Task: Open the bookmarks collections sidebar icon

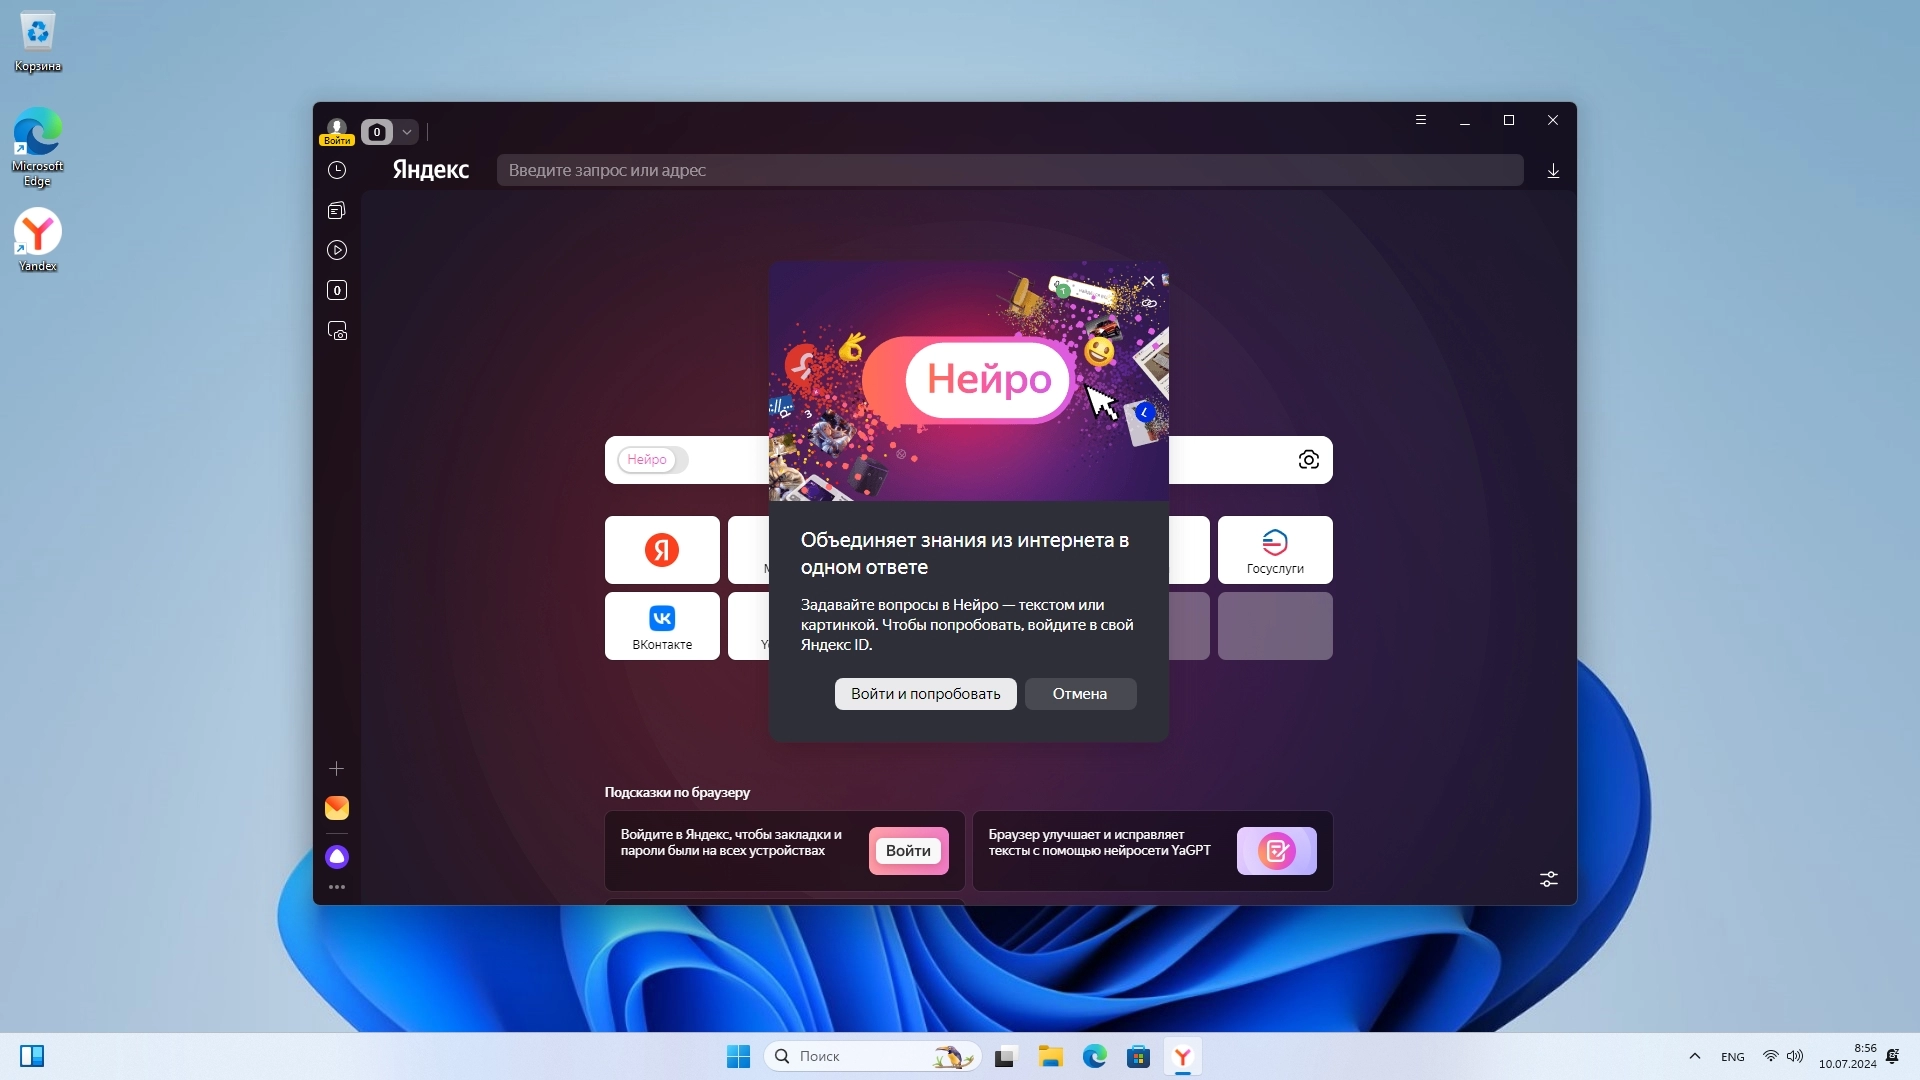Action: coord(337,210)
